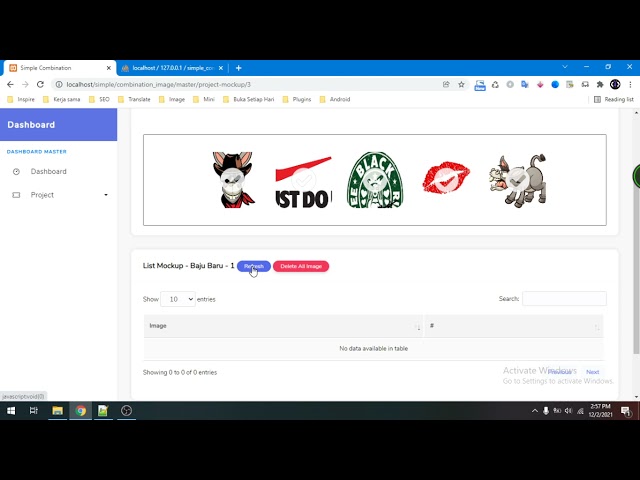This screenshot has width=640, height=480.
Task: Open the Kerja sama bookmark folder
Action: point(61,99)
